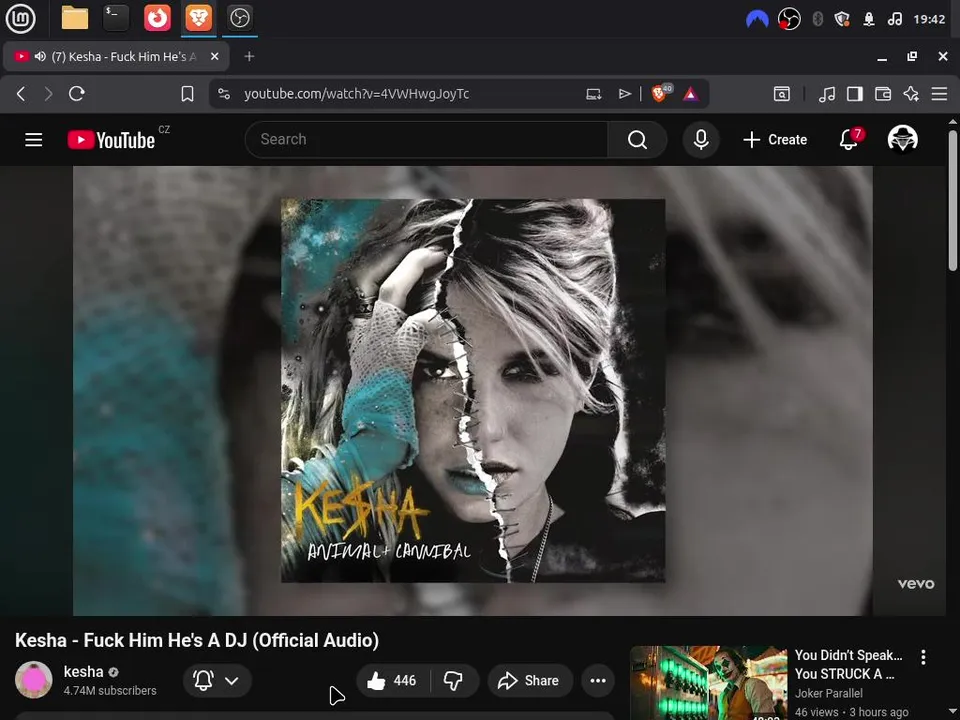The image size is (960, 720).
Task: Like the video with 446 likes
Action: (392, 680)
